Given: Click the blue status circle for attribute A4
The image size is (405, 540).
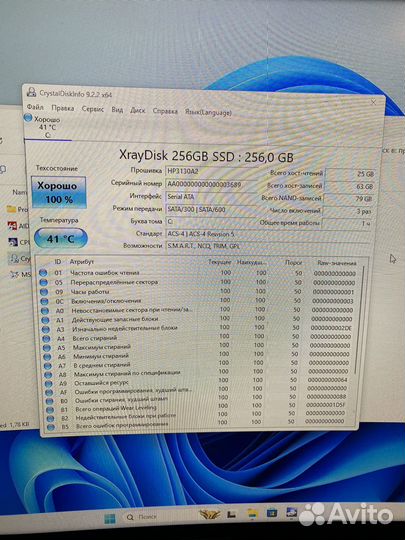Looking at the screenshot, I should [x=46, y=339].
